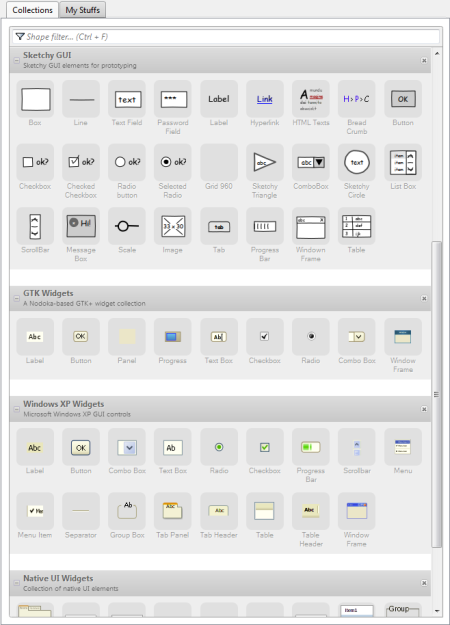
Task: Click the Shape filter search field
Action: pyautogui.click(x=226, y=37)
